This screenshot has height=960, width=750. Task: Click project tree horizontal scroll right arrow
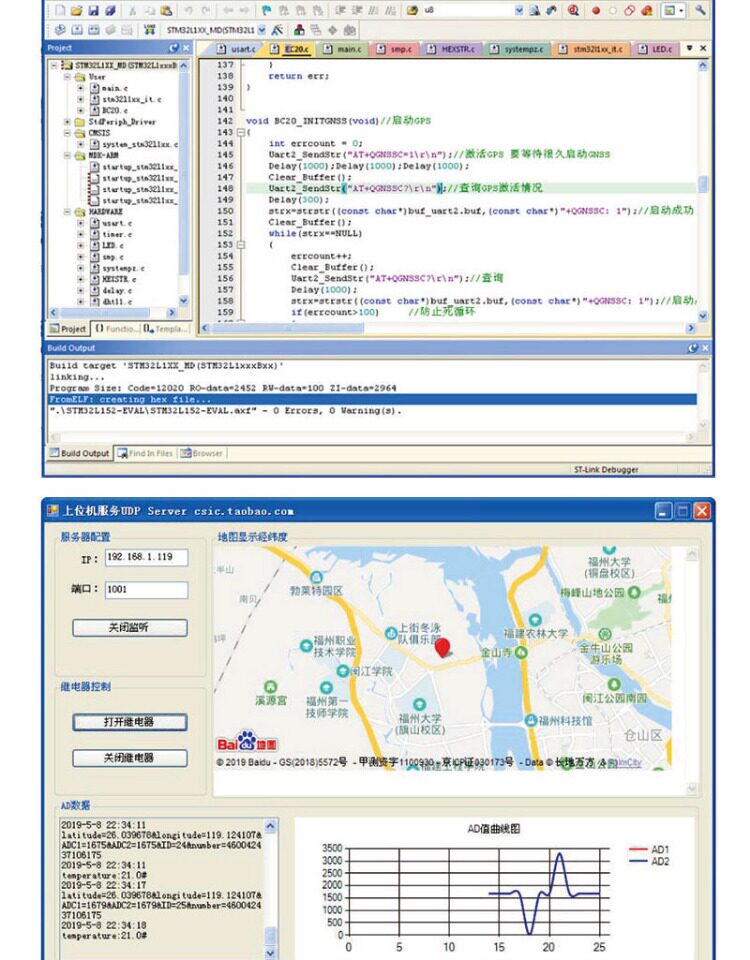click(171, 313)
